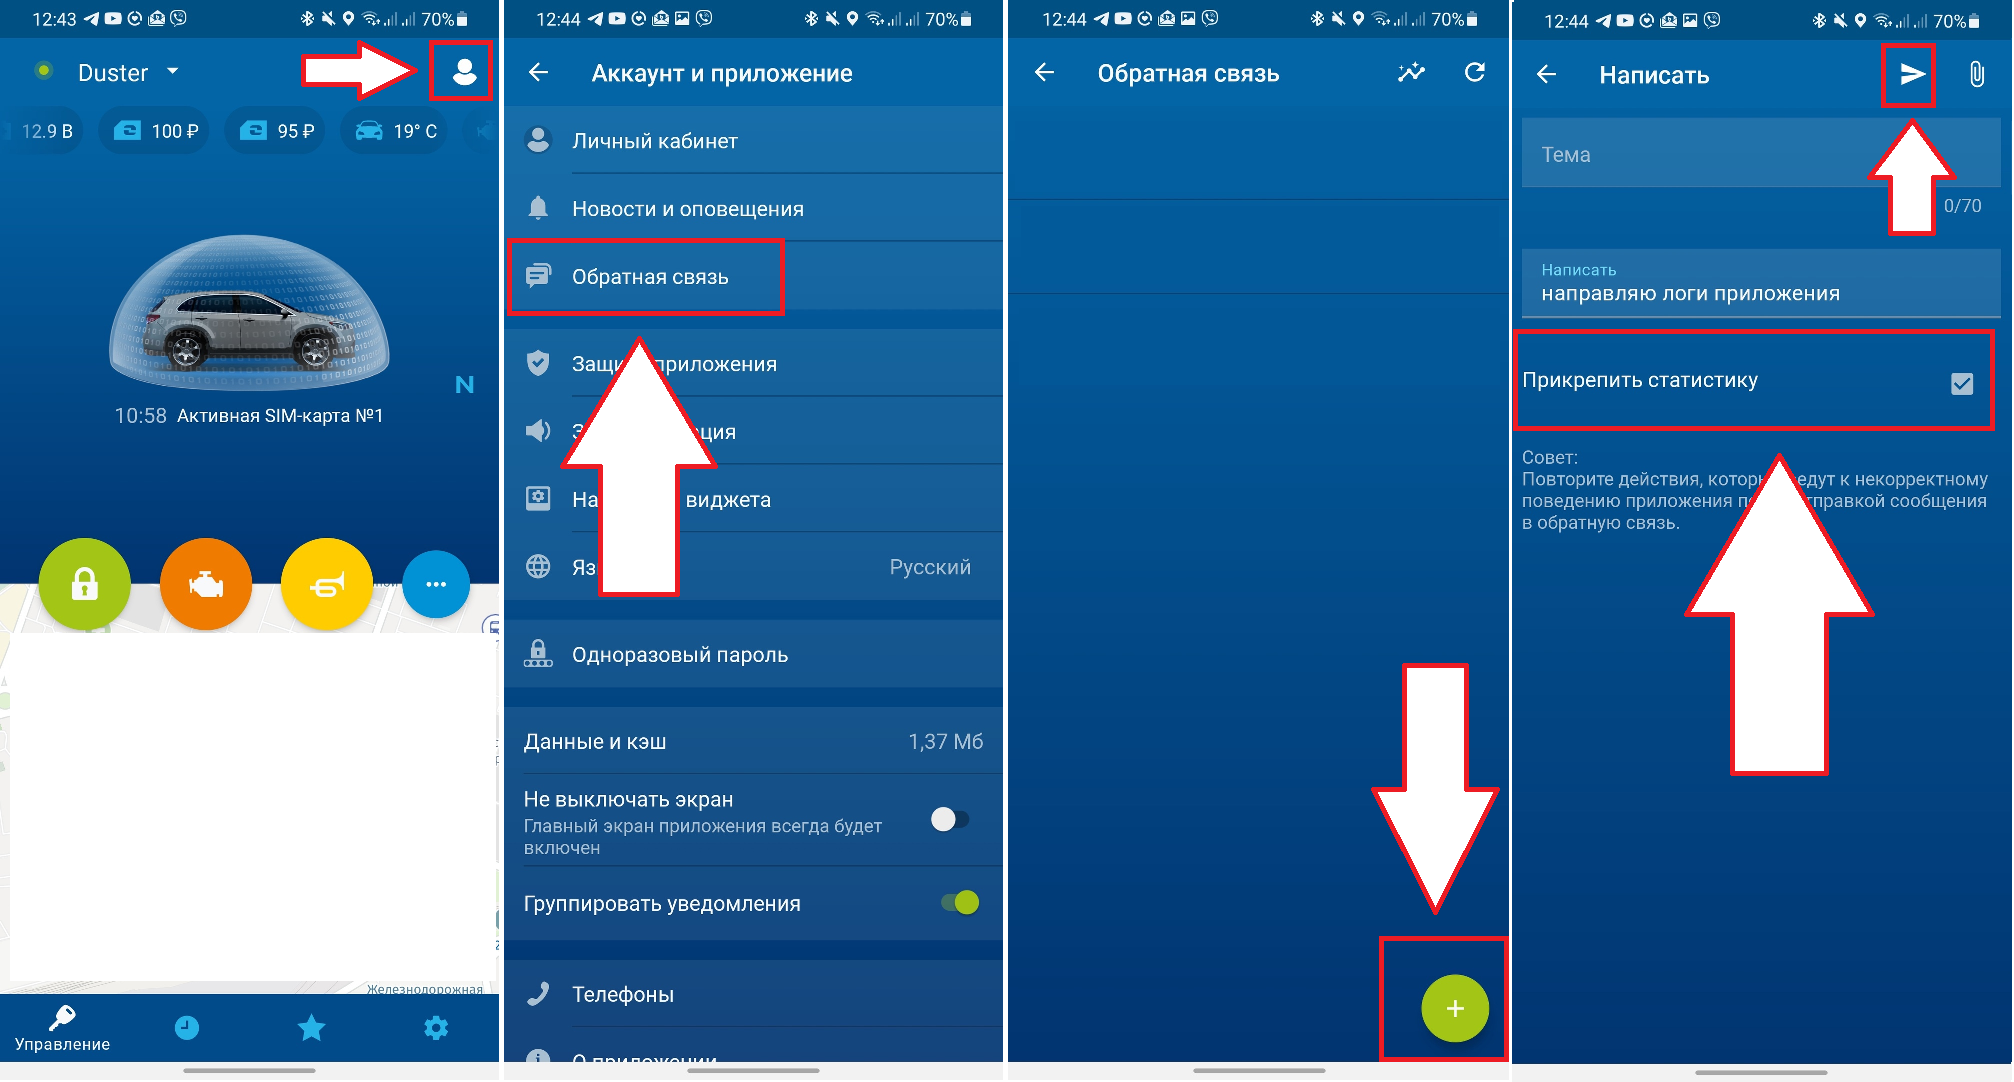Tap refresh icon in Обратная связь
Screen dimensions: 2014x1082
coord(1476,73)
